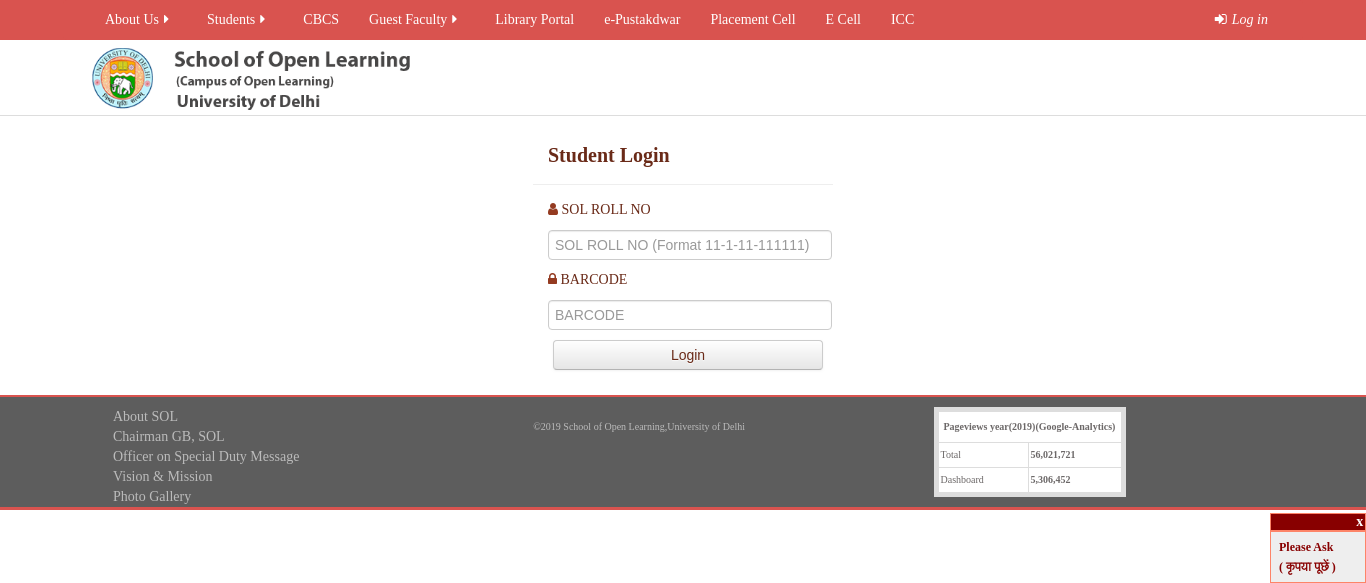Click the School of Open Learning header text
This screenshot has width=1366, height=583.
tap(292, 60)
